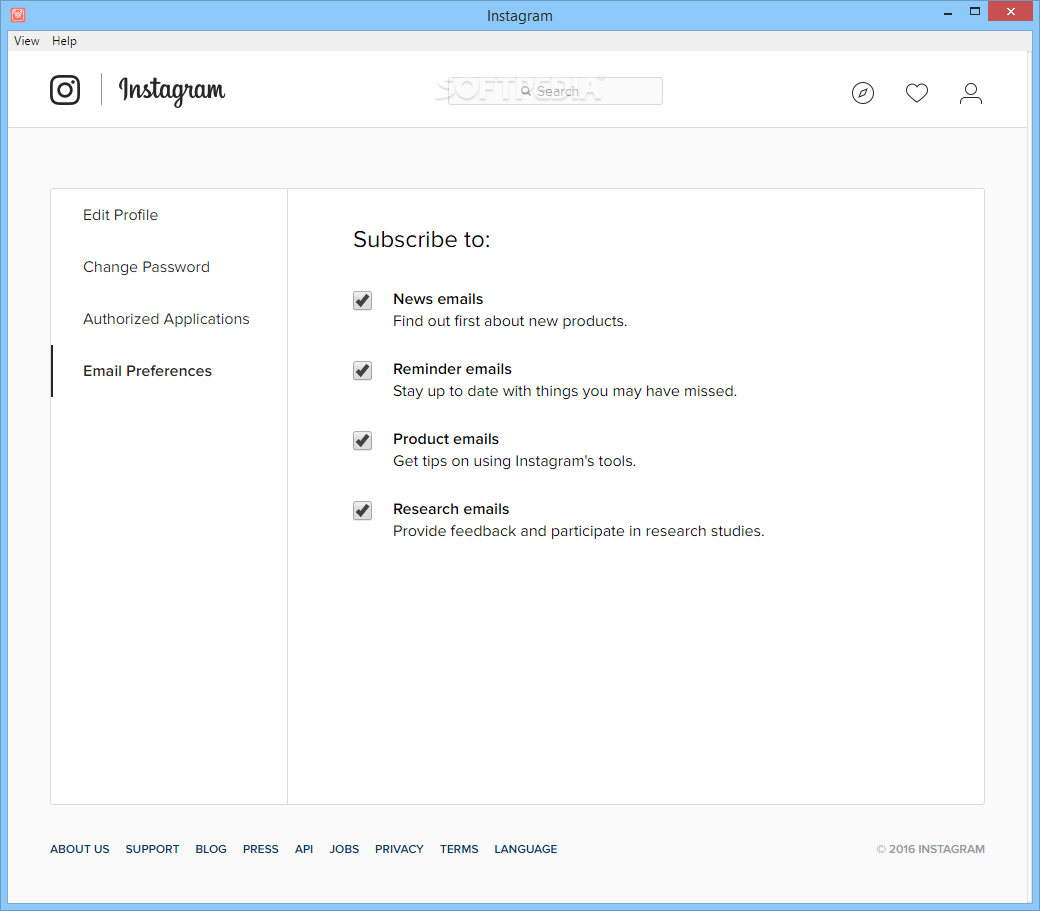Open the Explore compass icon
The width and height of the screenshot is (1040, 911).
862,93
